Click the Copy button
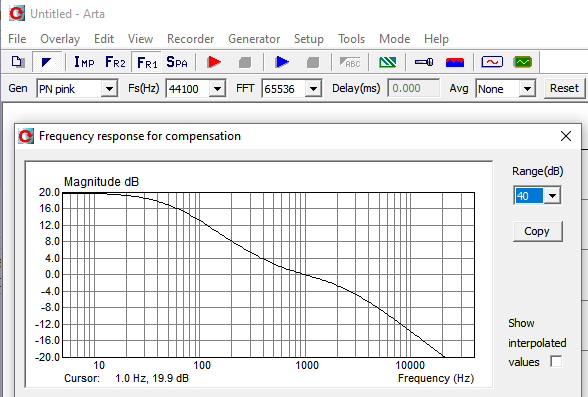The image size is (588, 397). point(537,231)
